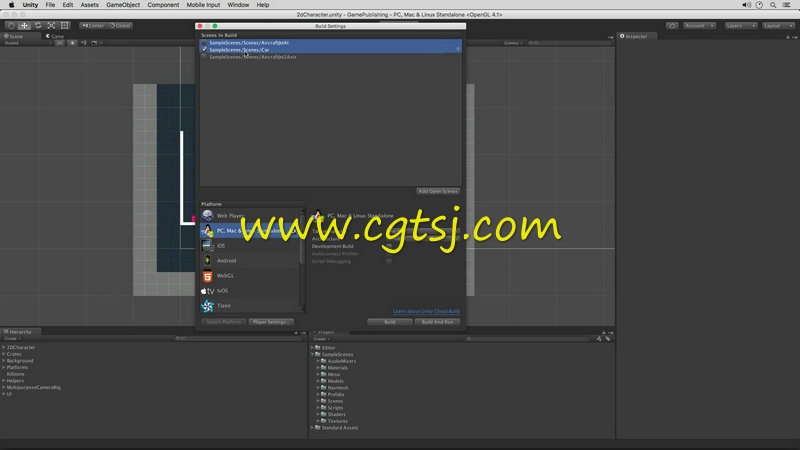Image resolution: width=800 pixels, height=450 pixels.
Task: Select the Scripts folder icon in Project
Action: pyautogui.click(x=323, y=407)
